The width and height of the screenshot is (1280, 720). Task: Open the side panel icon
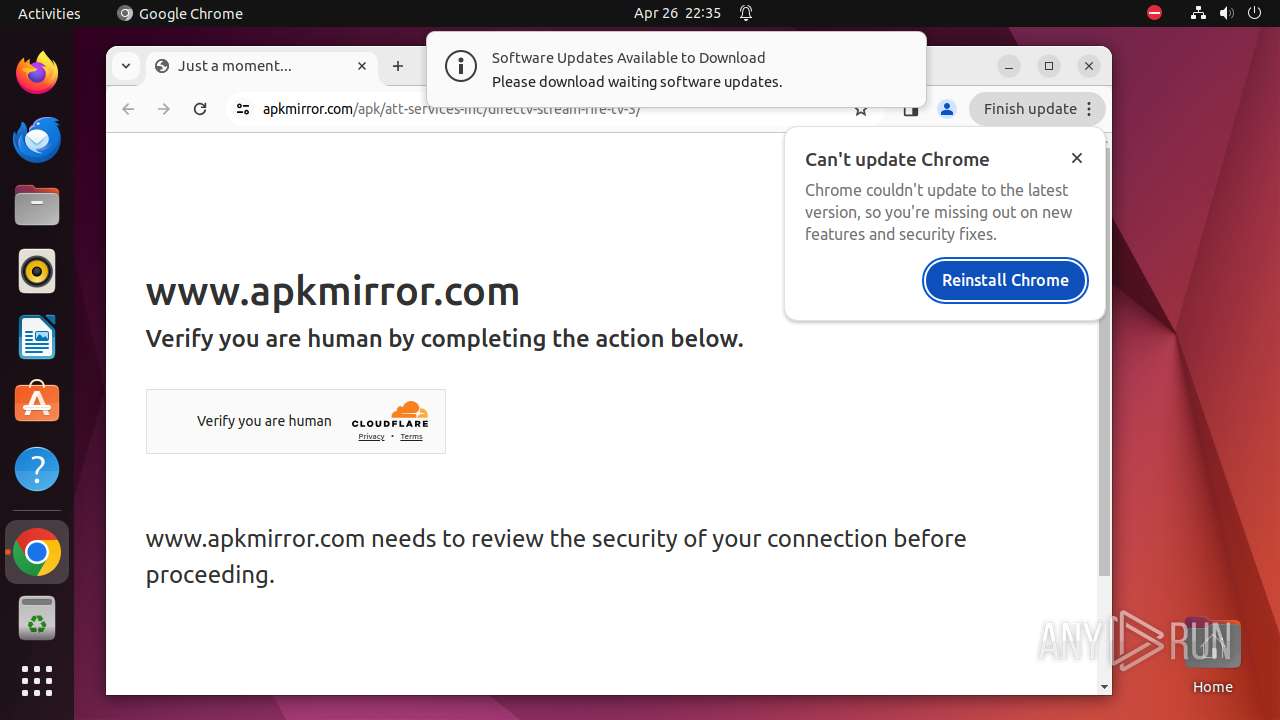click(910, 111)
